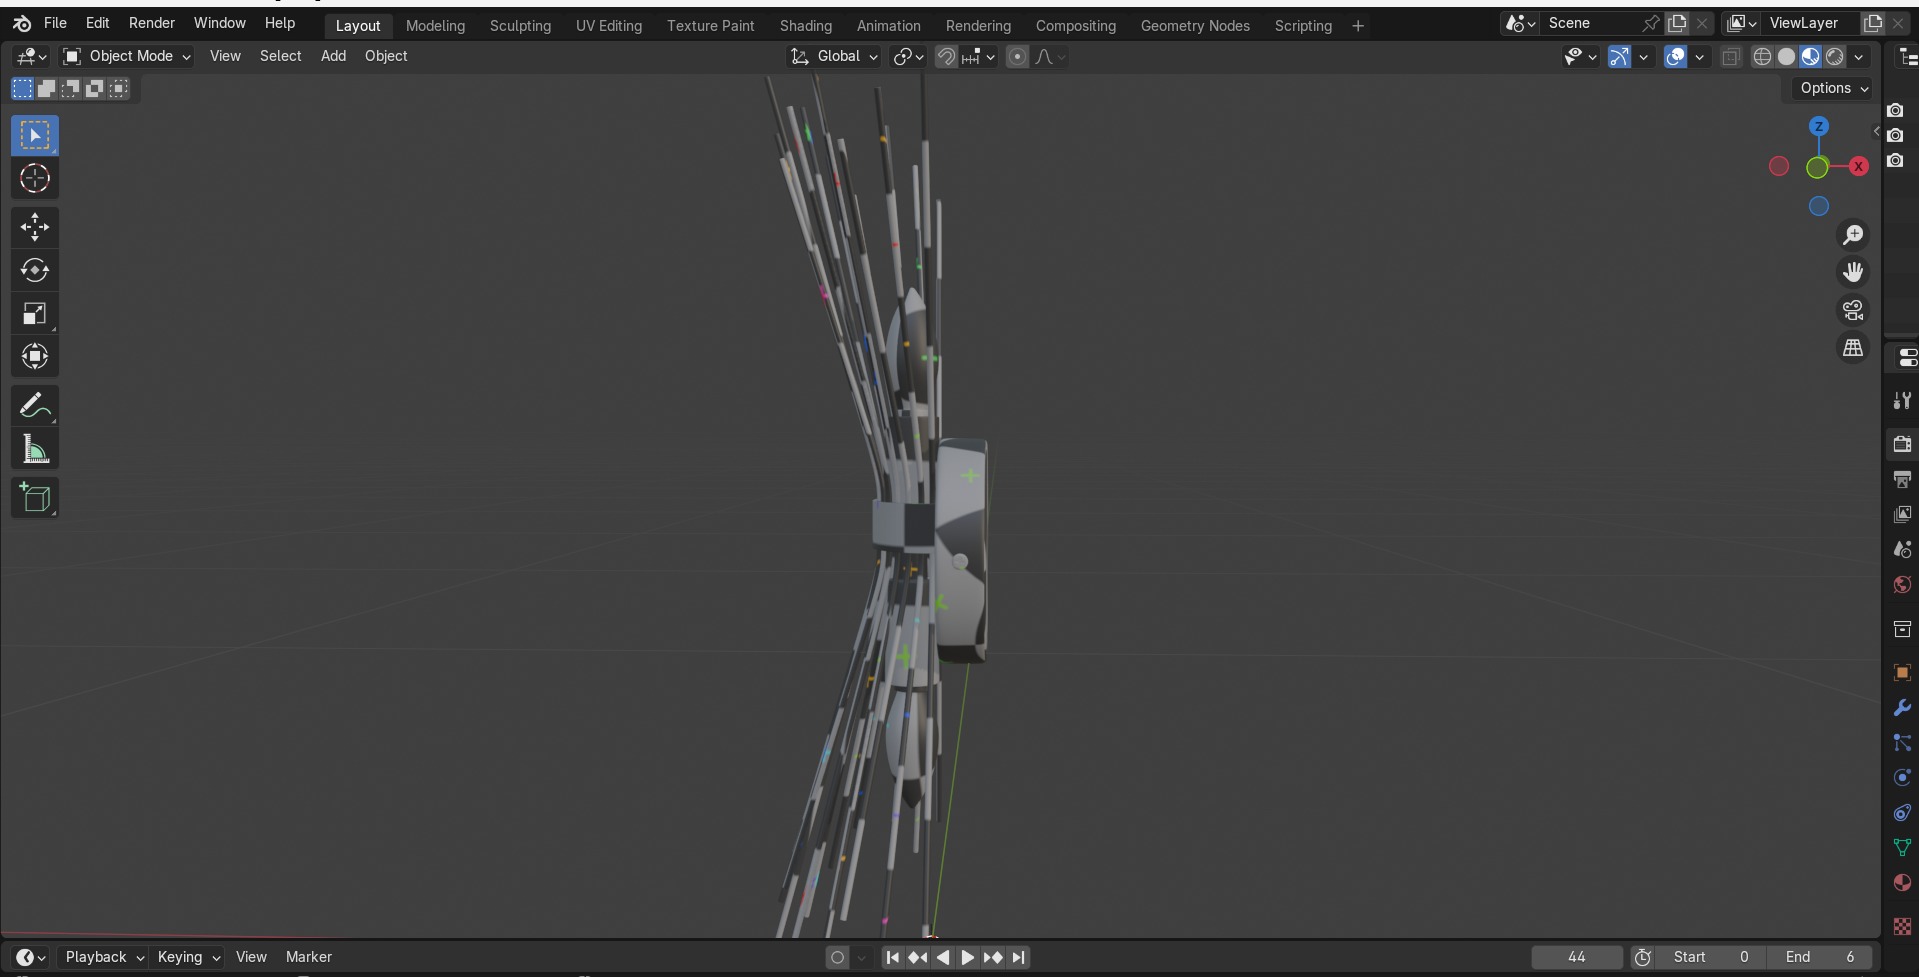Viewport: 1919px width, 977px height.
Task: Switch to Wireframe viewport shading
Action: click(x=1762, y=57)
